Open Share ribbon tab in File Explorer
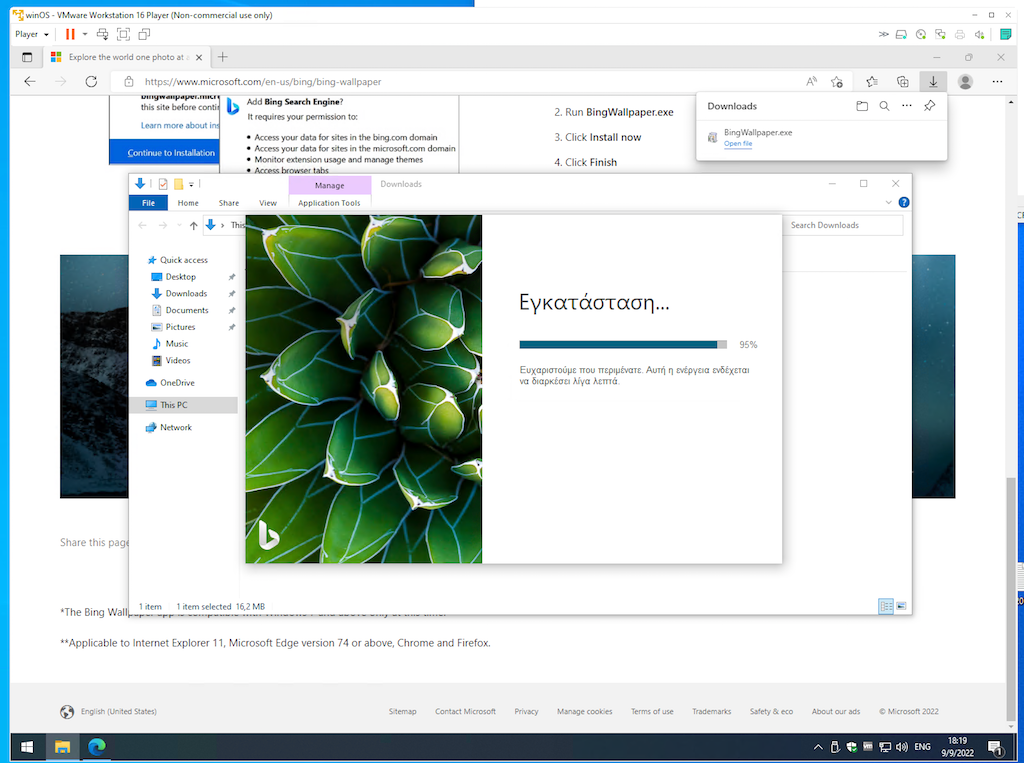This screenshot has height=763, width=1024. coord(229,203)
